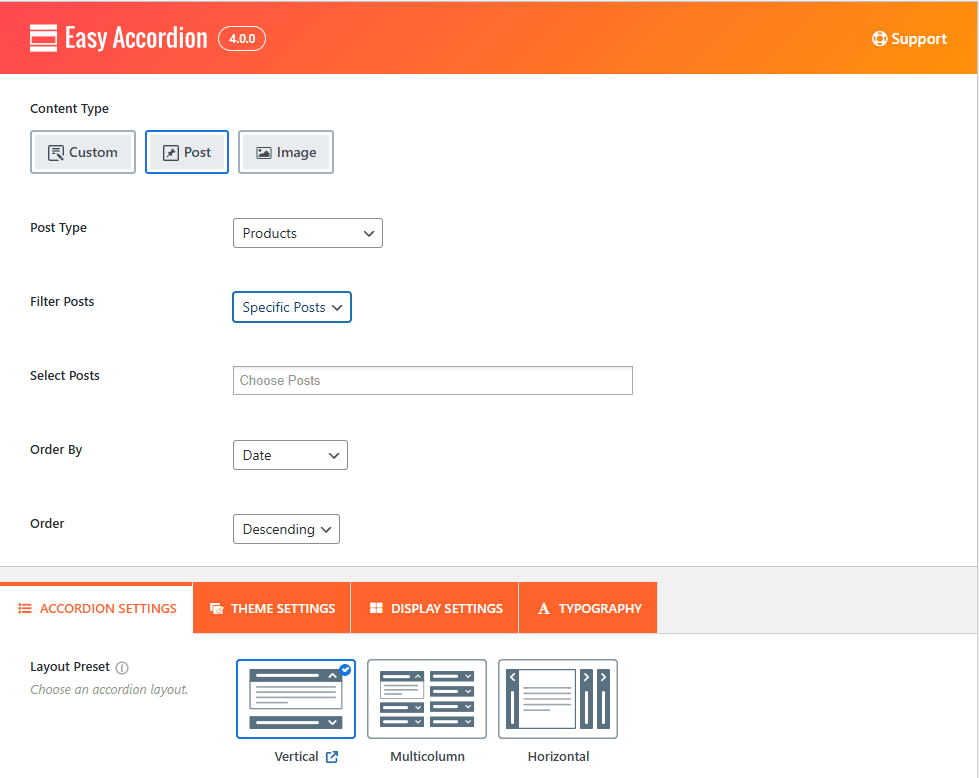Go to the Typography tab
This screenshot has height=778, width=979.
(x=589, y=608)
